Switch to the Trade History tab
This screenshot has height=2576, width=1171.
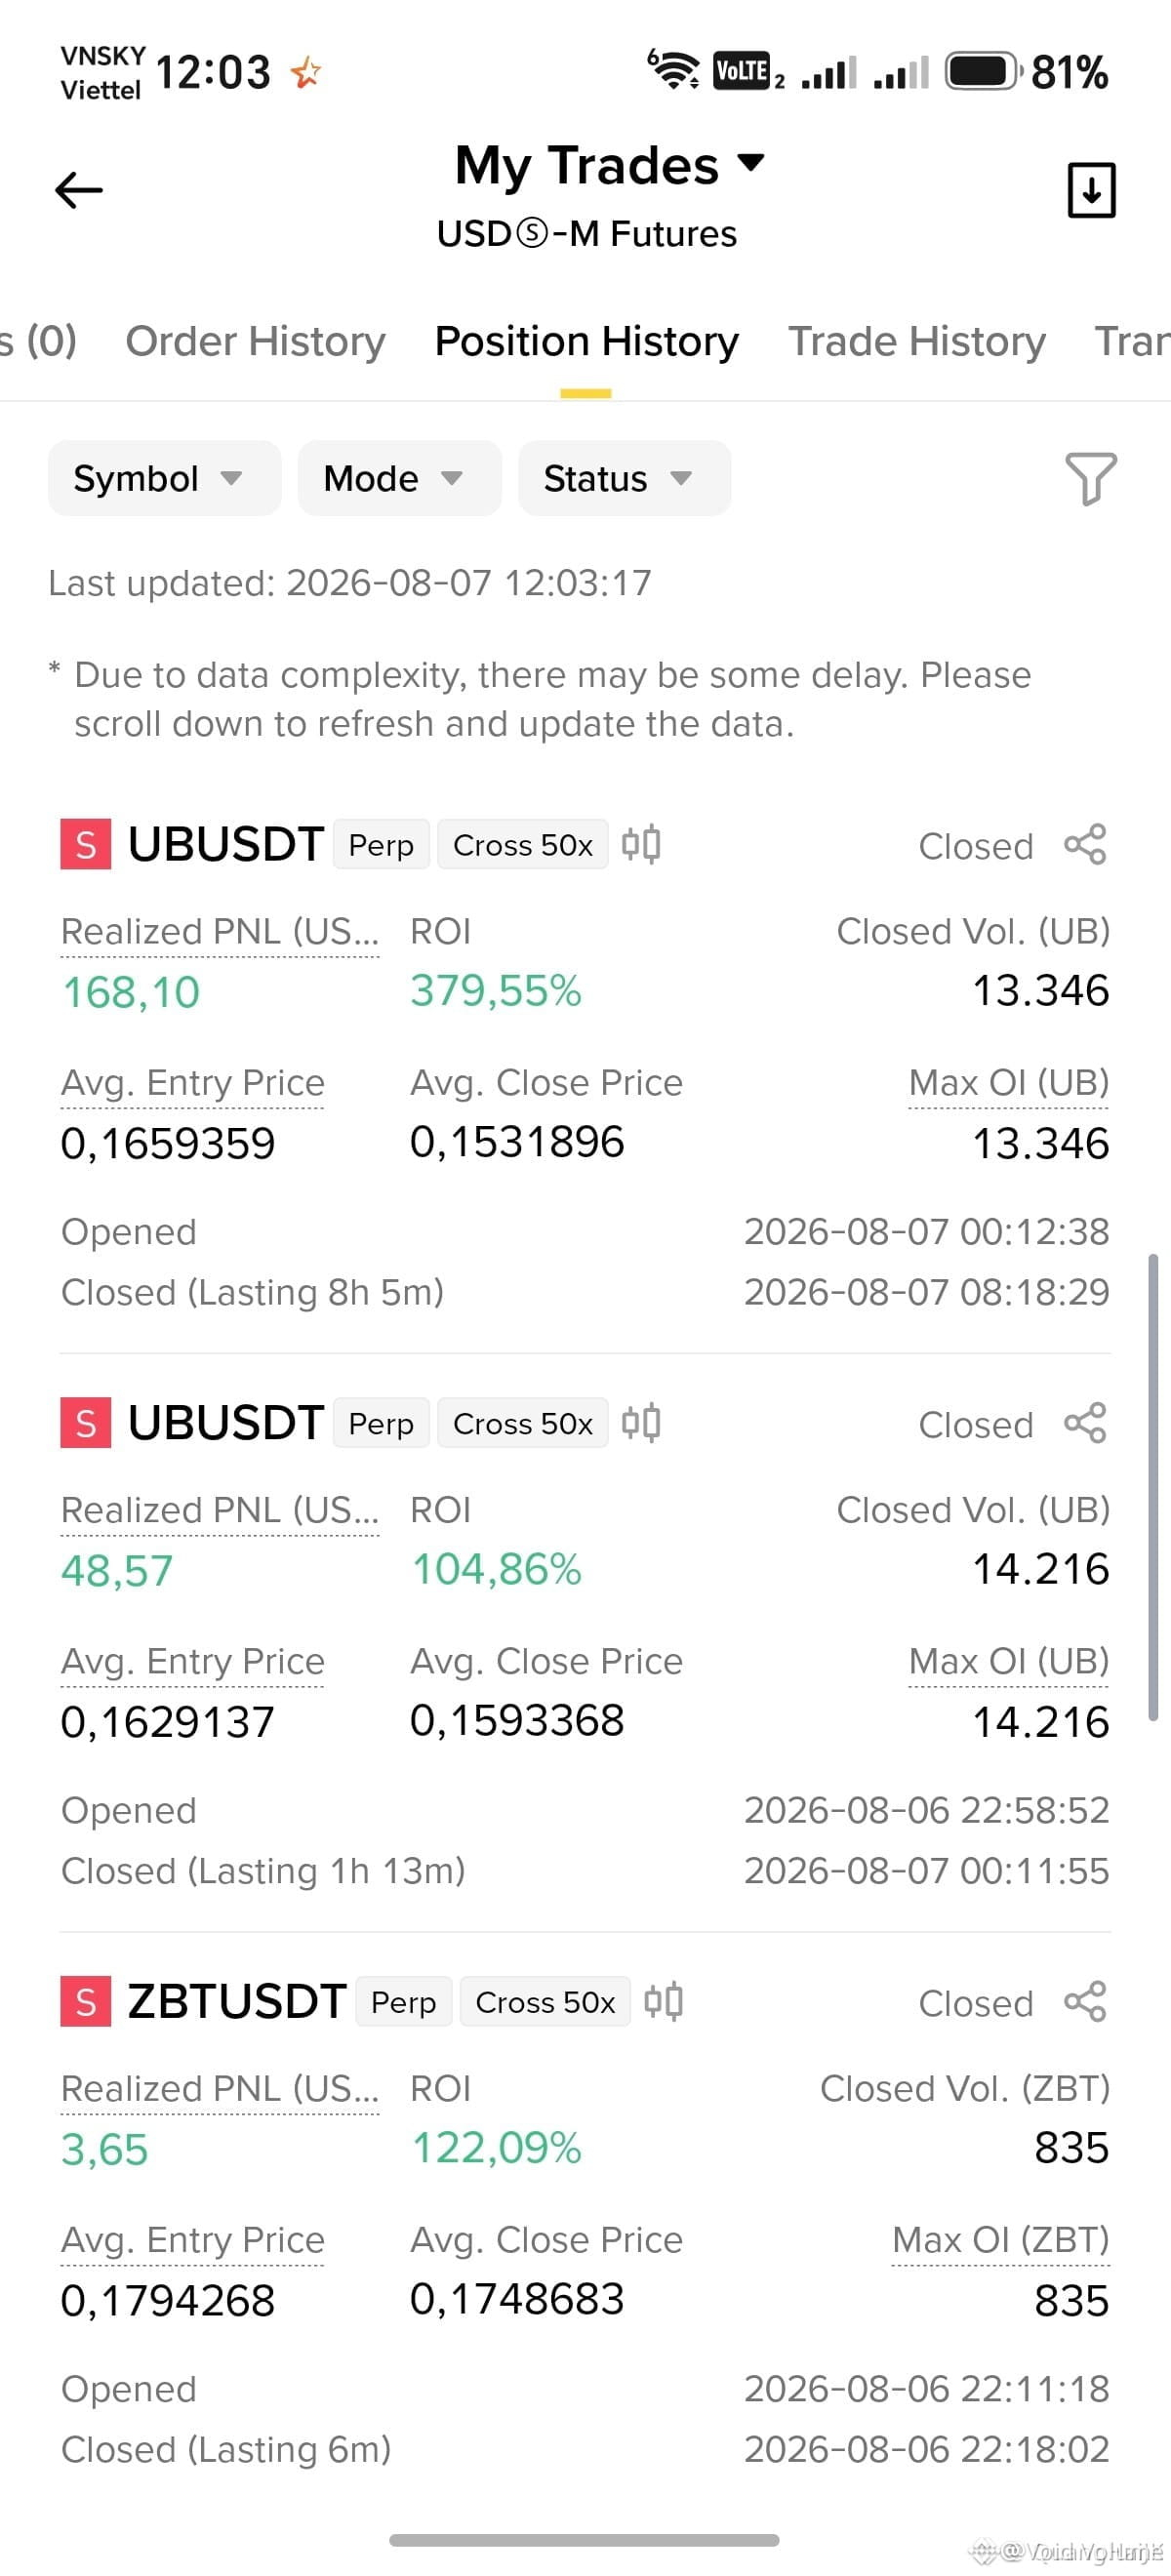917,341
